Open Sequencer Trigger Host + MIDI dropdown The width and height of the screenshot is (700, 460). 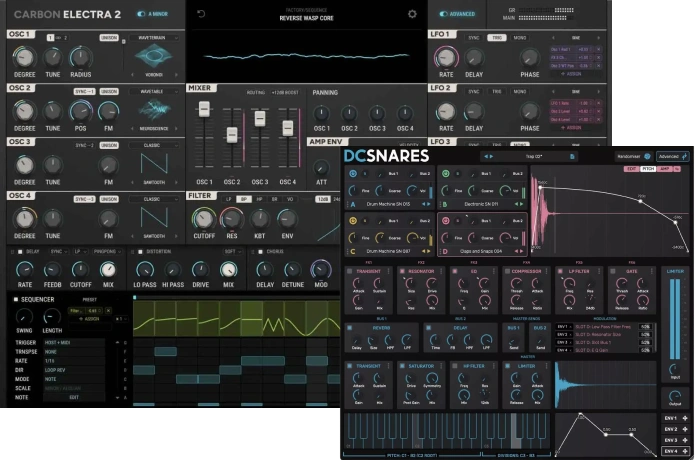[x=74, y=343]
